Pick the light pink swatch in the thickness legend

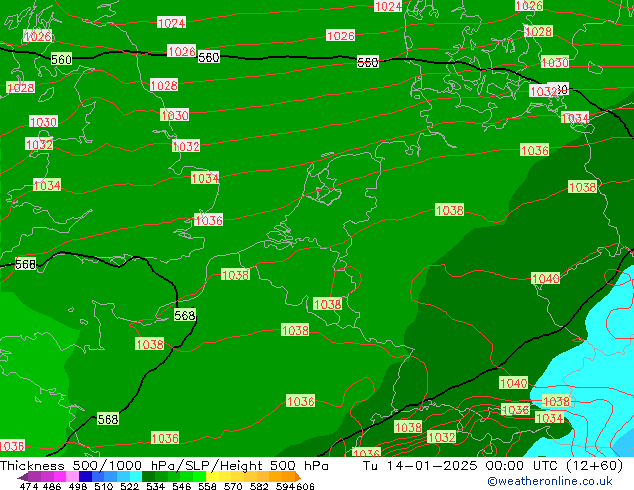72,476
